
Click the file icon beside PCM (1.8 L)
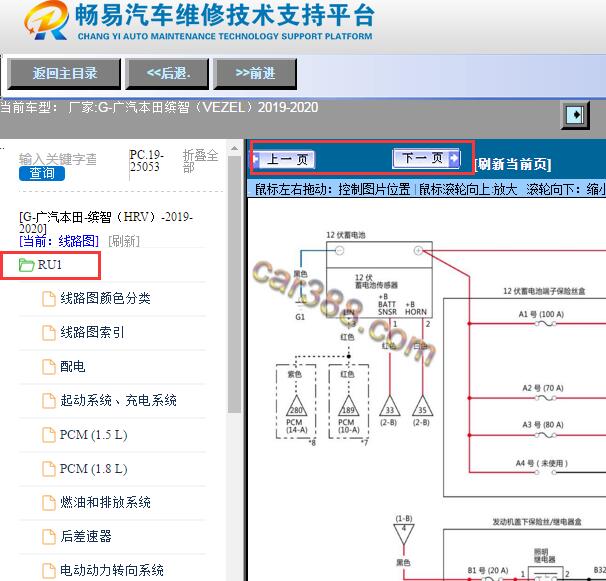49,469
